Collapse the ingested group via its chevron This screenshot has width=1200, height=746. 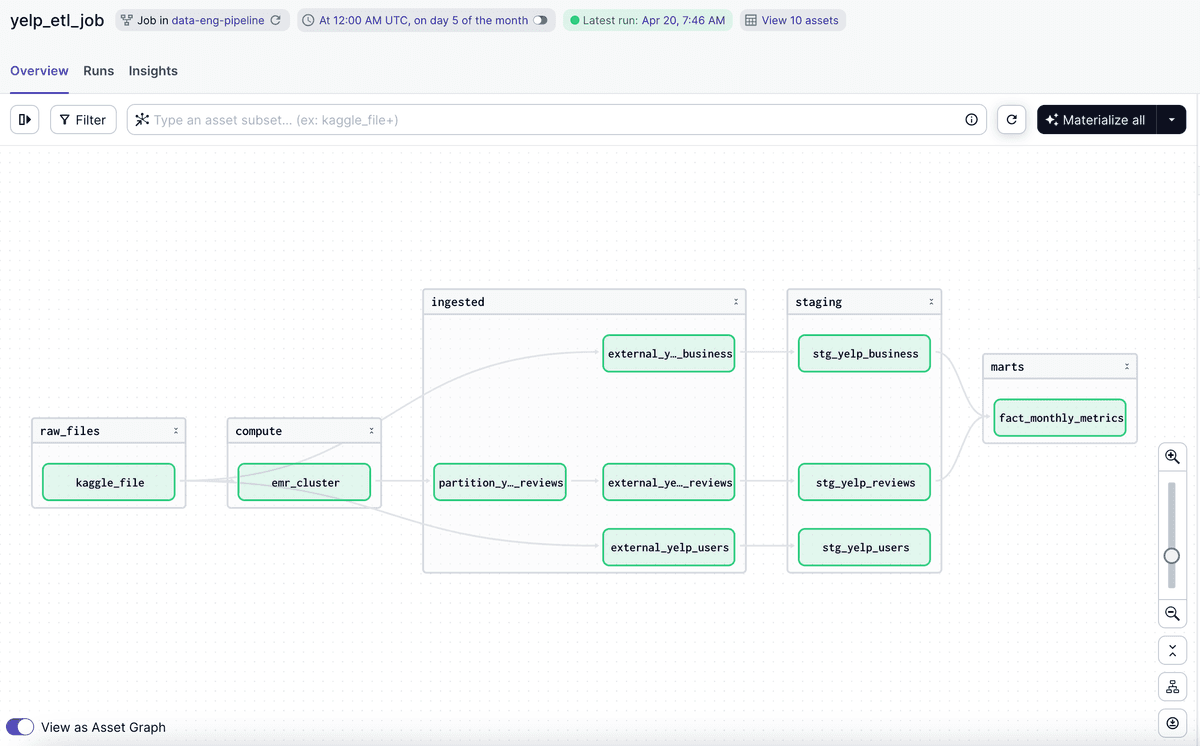[x=735, y=301]
